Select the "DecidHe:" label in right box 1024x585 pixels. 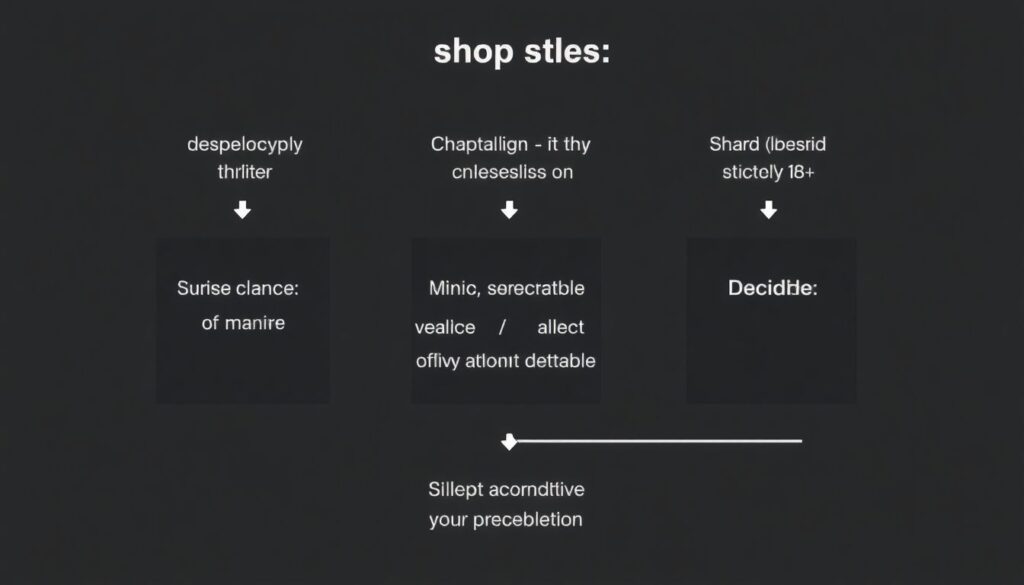(772, 289)
